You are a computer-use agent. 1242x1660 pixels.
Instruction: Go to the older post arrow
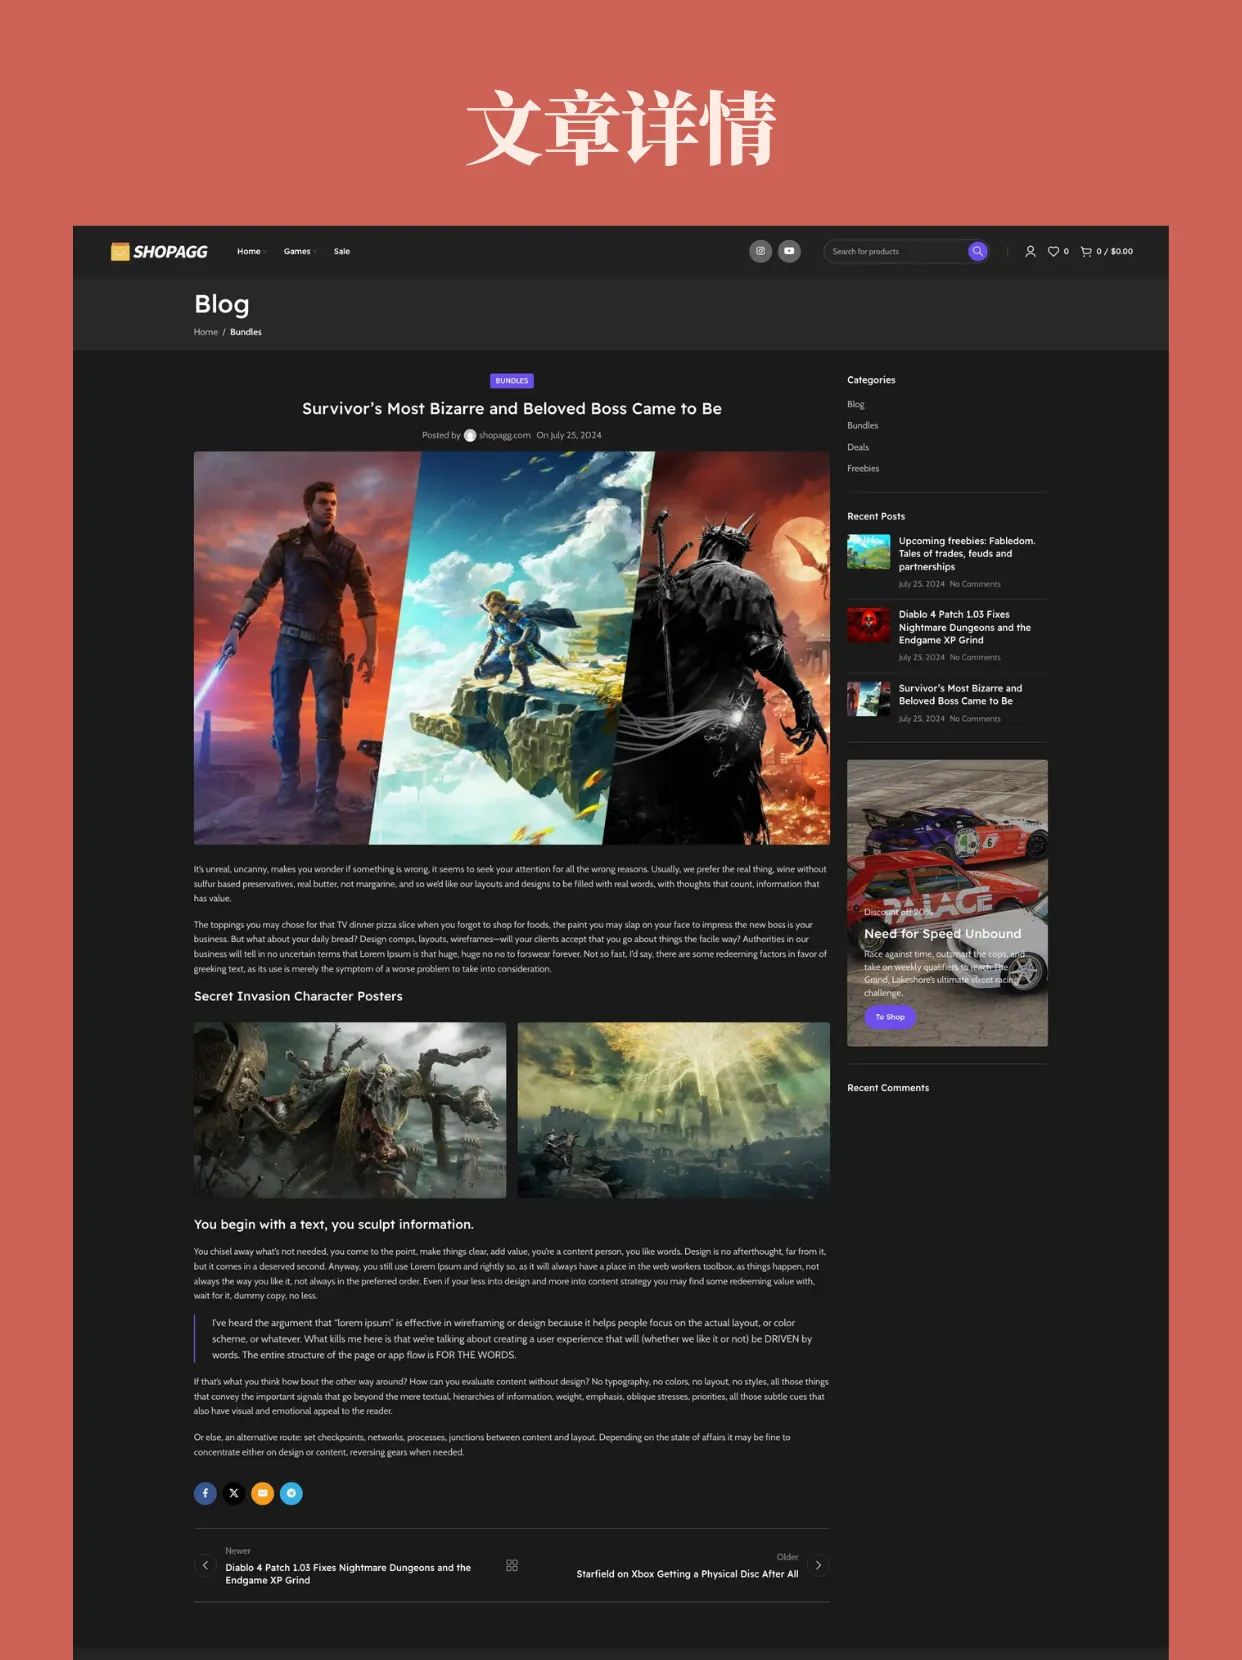pos(818,1565)
